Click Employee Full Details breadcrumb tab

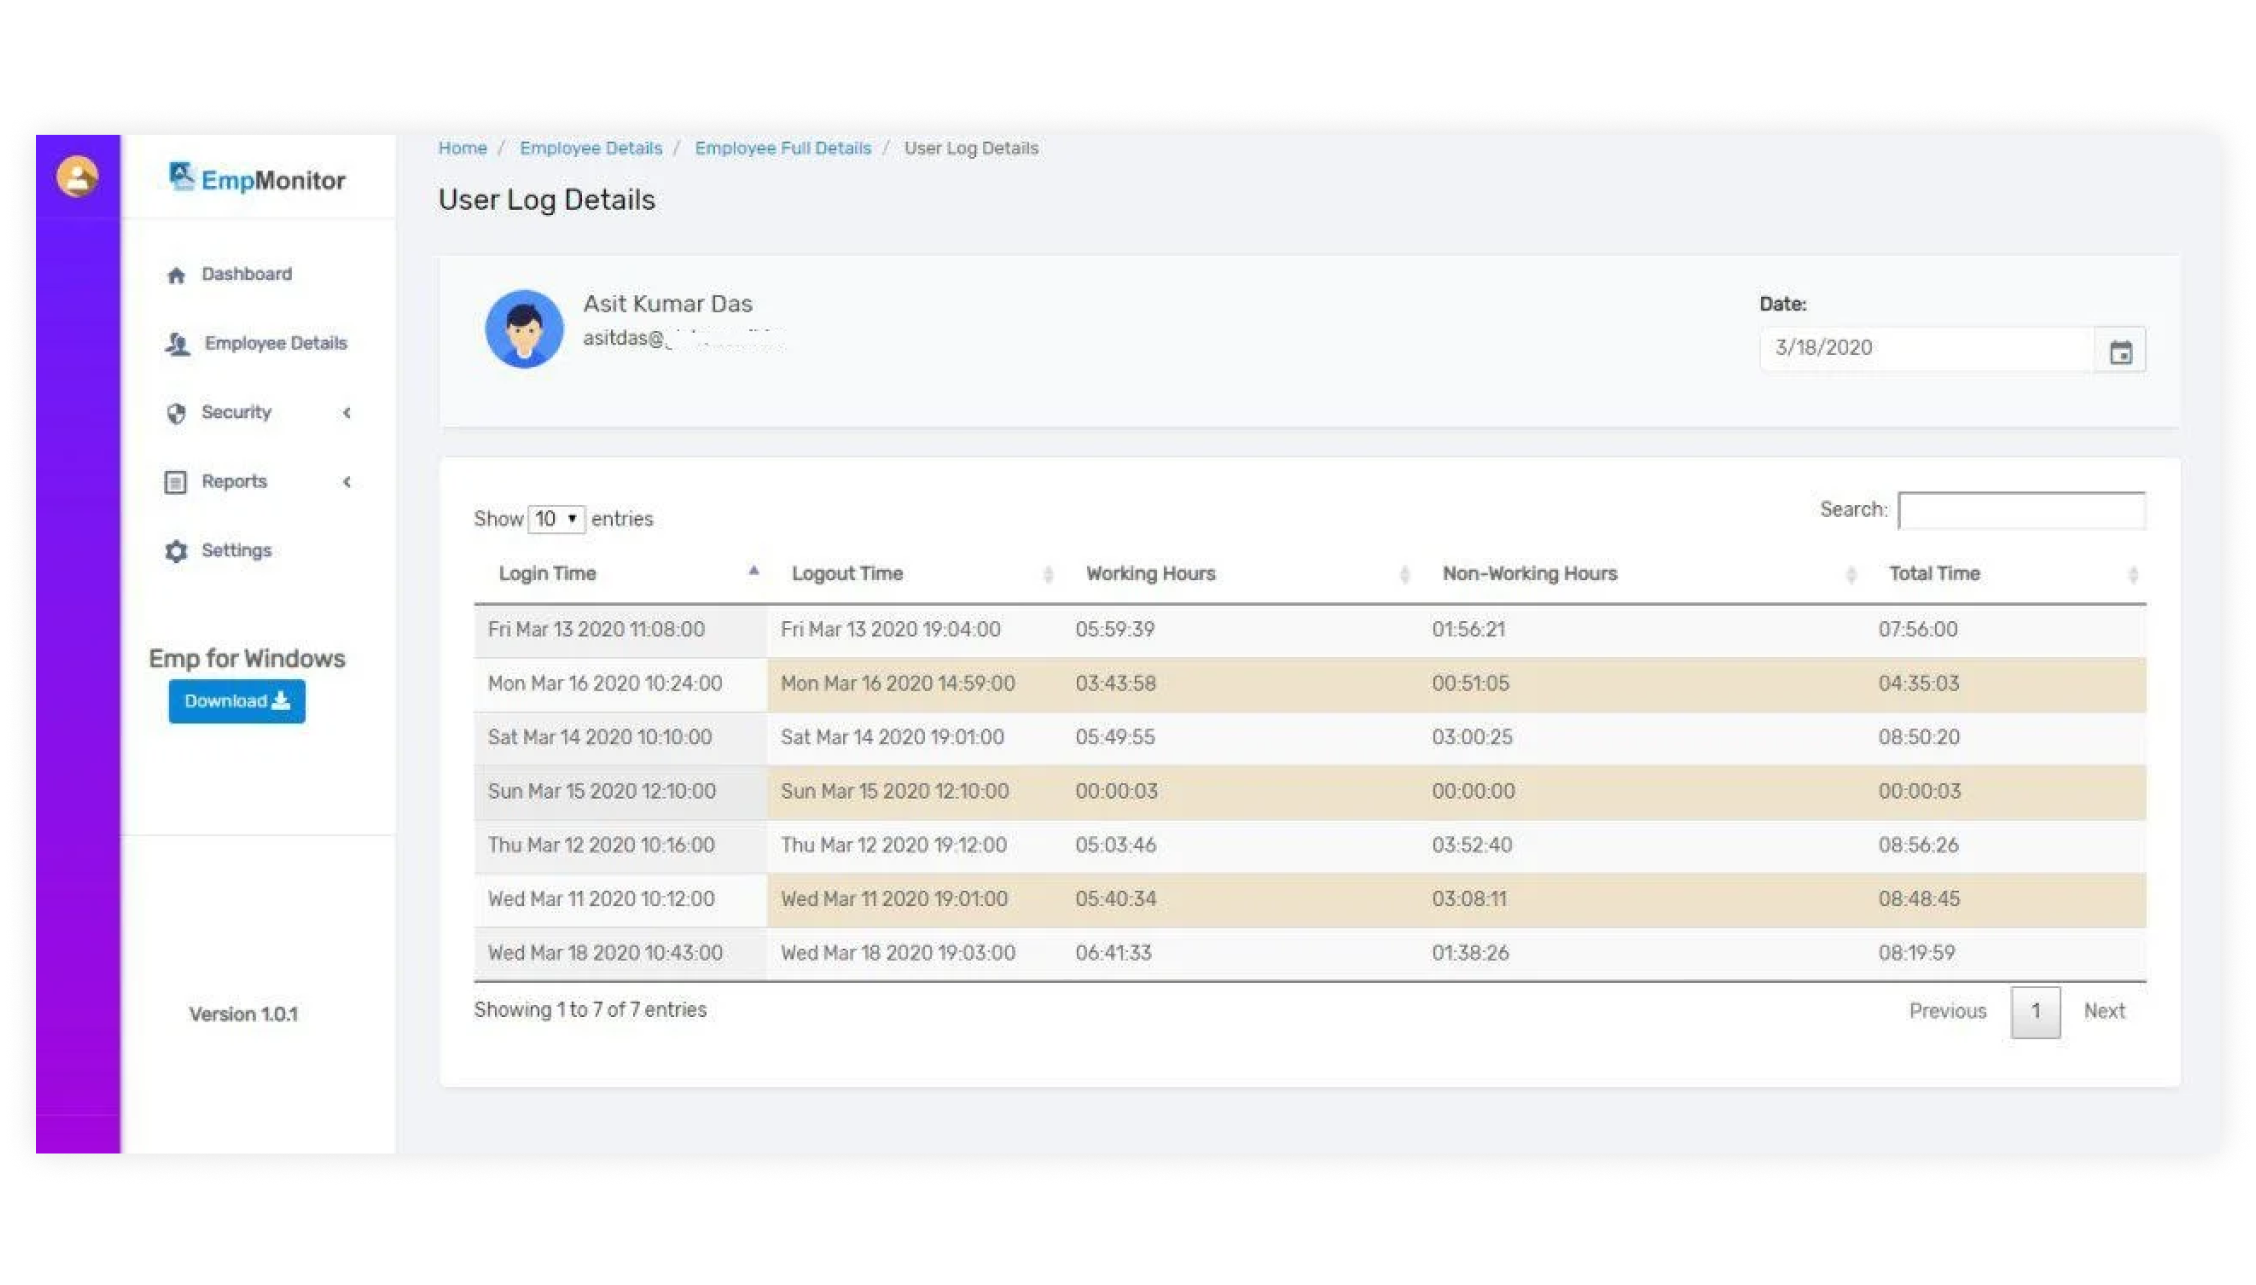click(x=781, y=147)
